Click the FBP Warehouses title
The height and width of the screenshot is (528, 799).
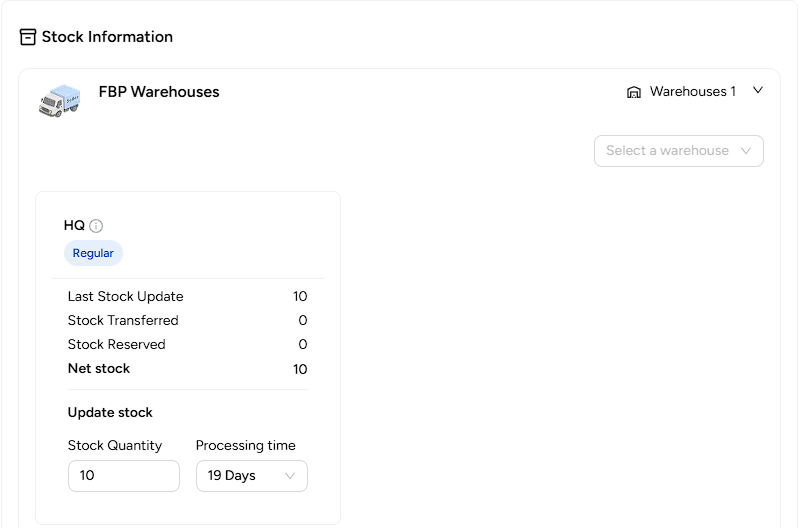(x=159, y=92)
